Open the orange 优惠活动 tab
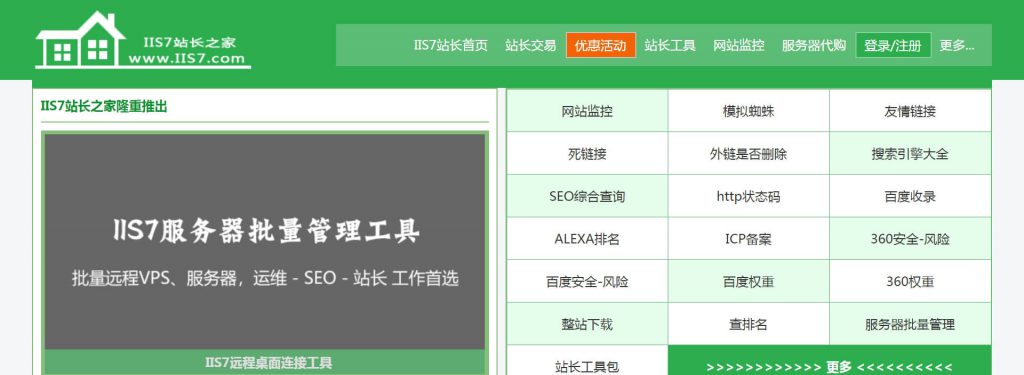 pyautogui.click(x=600, y=45)
